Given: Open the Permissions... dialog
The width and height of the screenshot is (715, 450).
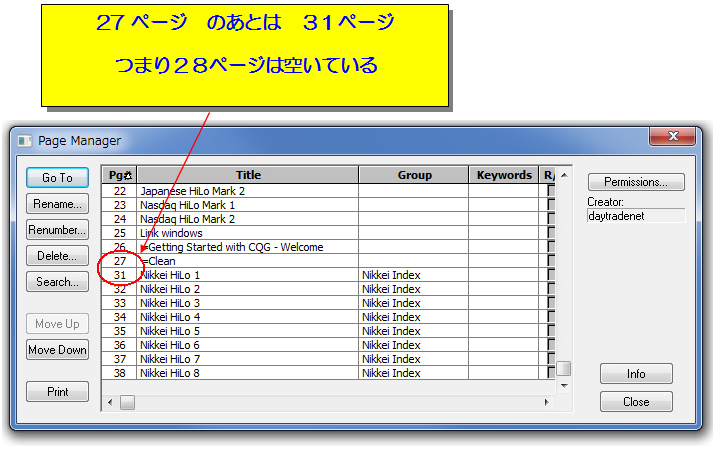Looking at the screenshot, I should (x=636, y=182).
